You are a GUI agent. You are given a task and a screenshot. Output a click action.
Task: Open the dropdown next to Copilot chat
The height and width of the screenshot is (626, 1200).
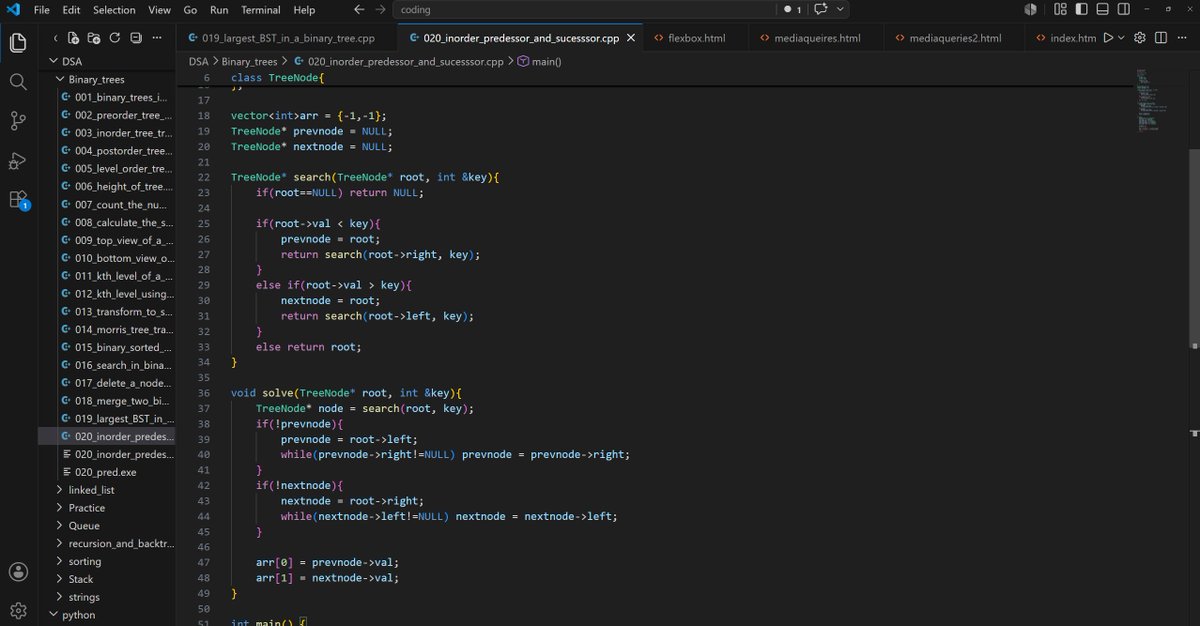(x=840, y=10)
